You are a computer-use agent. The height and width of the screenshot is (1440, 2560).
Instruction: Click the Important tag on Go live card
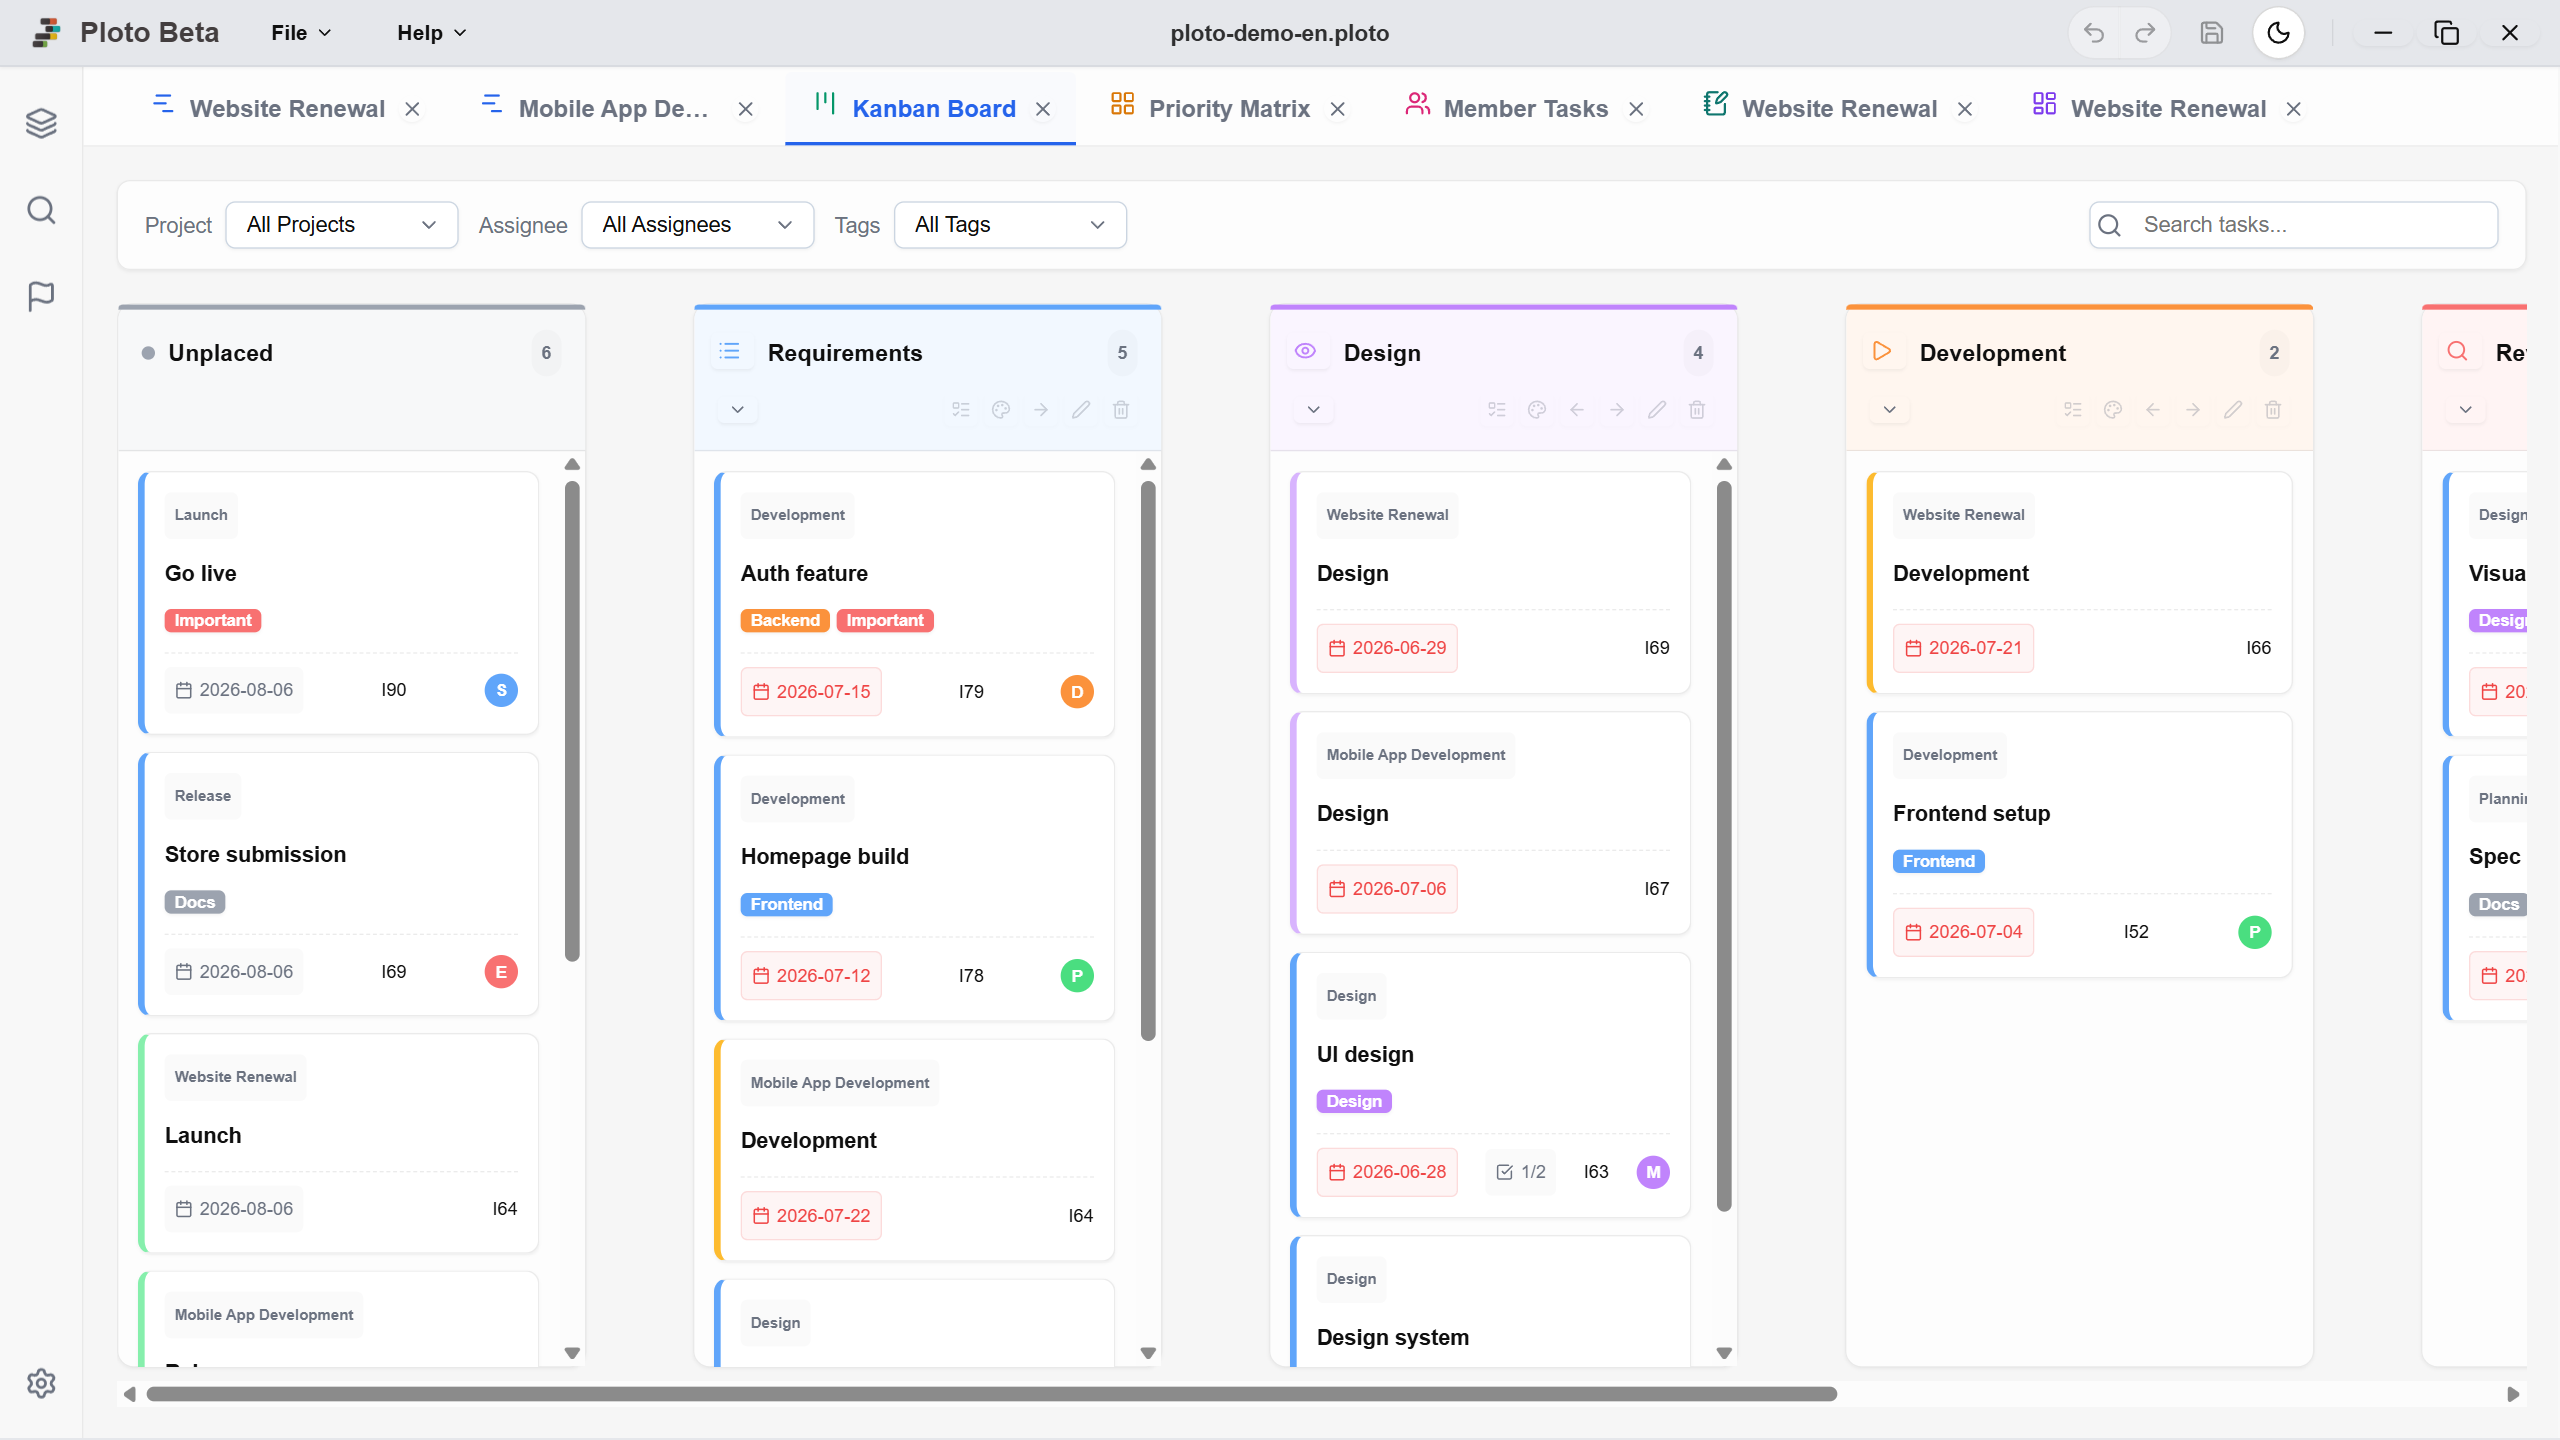point(213,621)
